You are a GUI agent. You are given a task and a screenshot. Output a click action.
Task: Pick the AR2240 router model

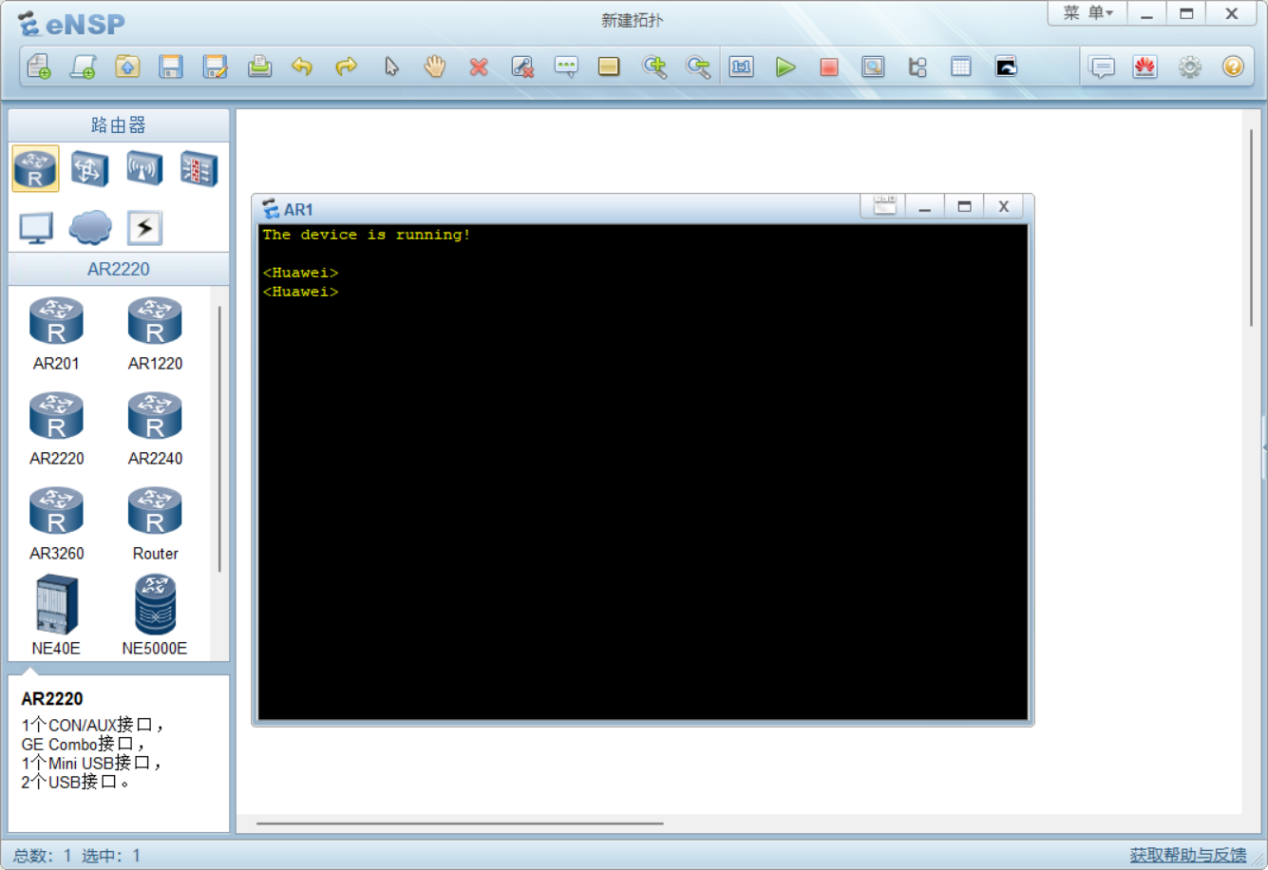(155, 429)
